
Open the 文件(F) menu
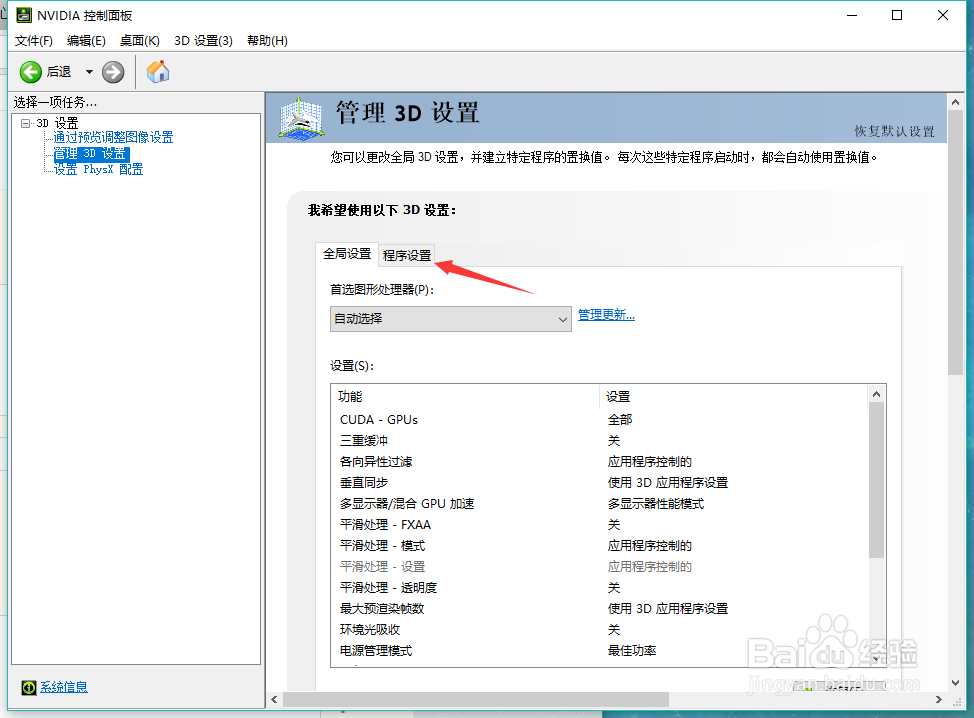(34, 40)
